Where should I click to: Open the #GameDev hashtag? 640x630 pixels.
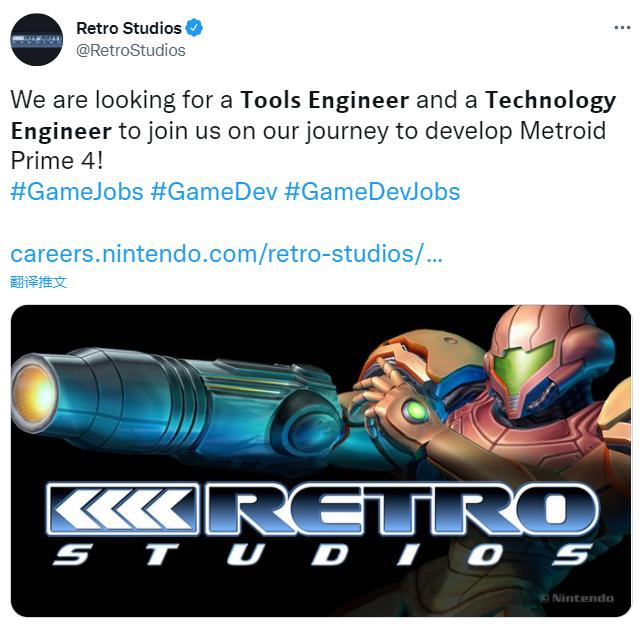coord(214,192)
